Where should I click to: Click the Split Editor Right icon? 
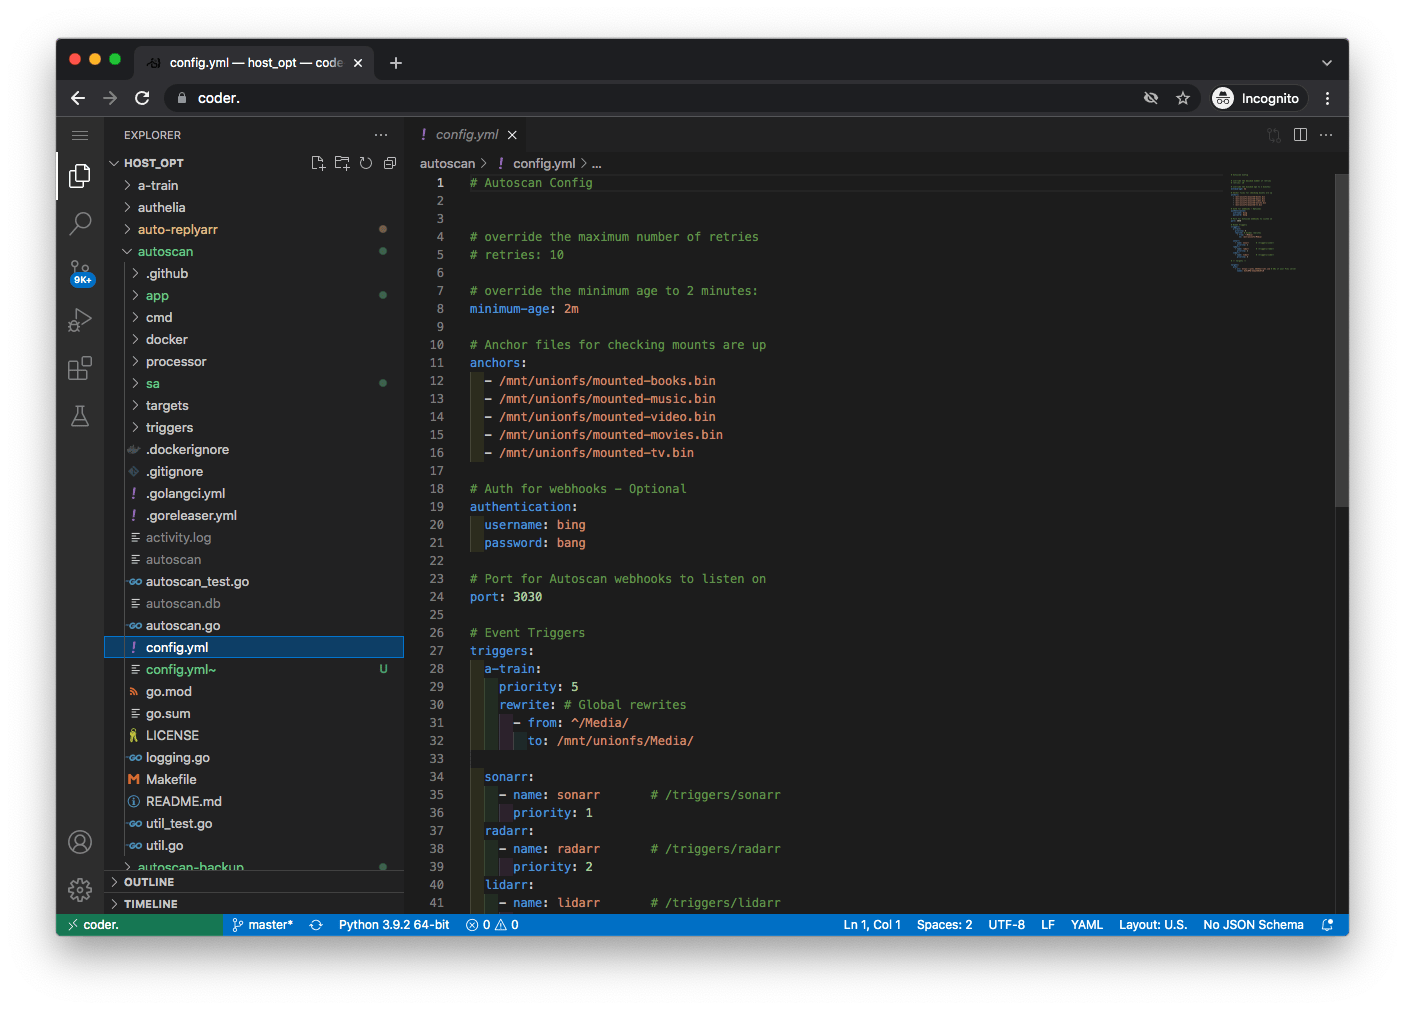click(1300, 135)
